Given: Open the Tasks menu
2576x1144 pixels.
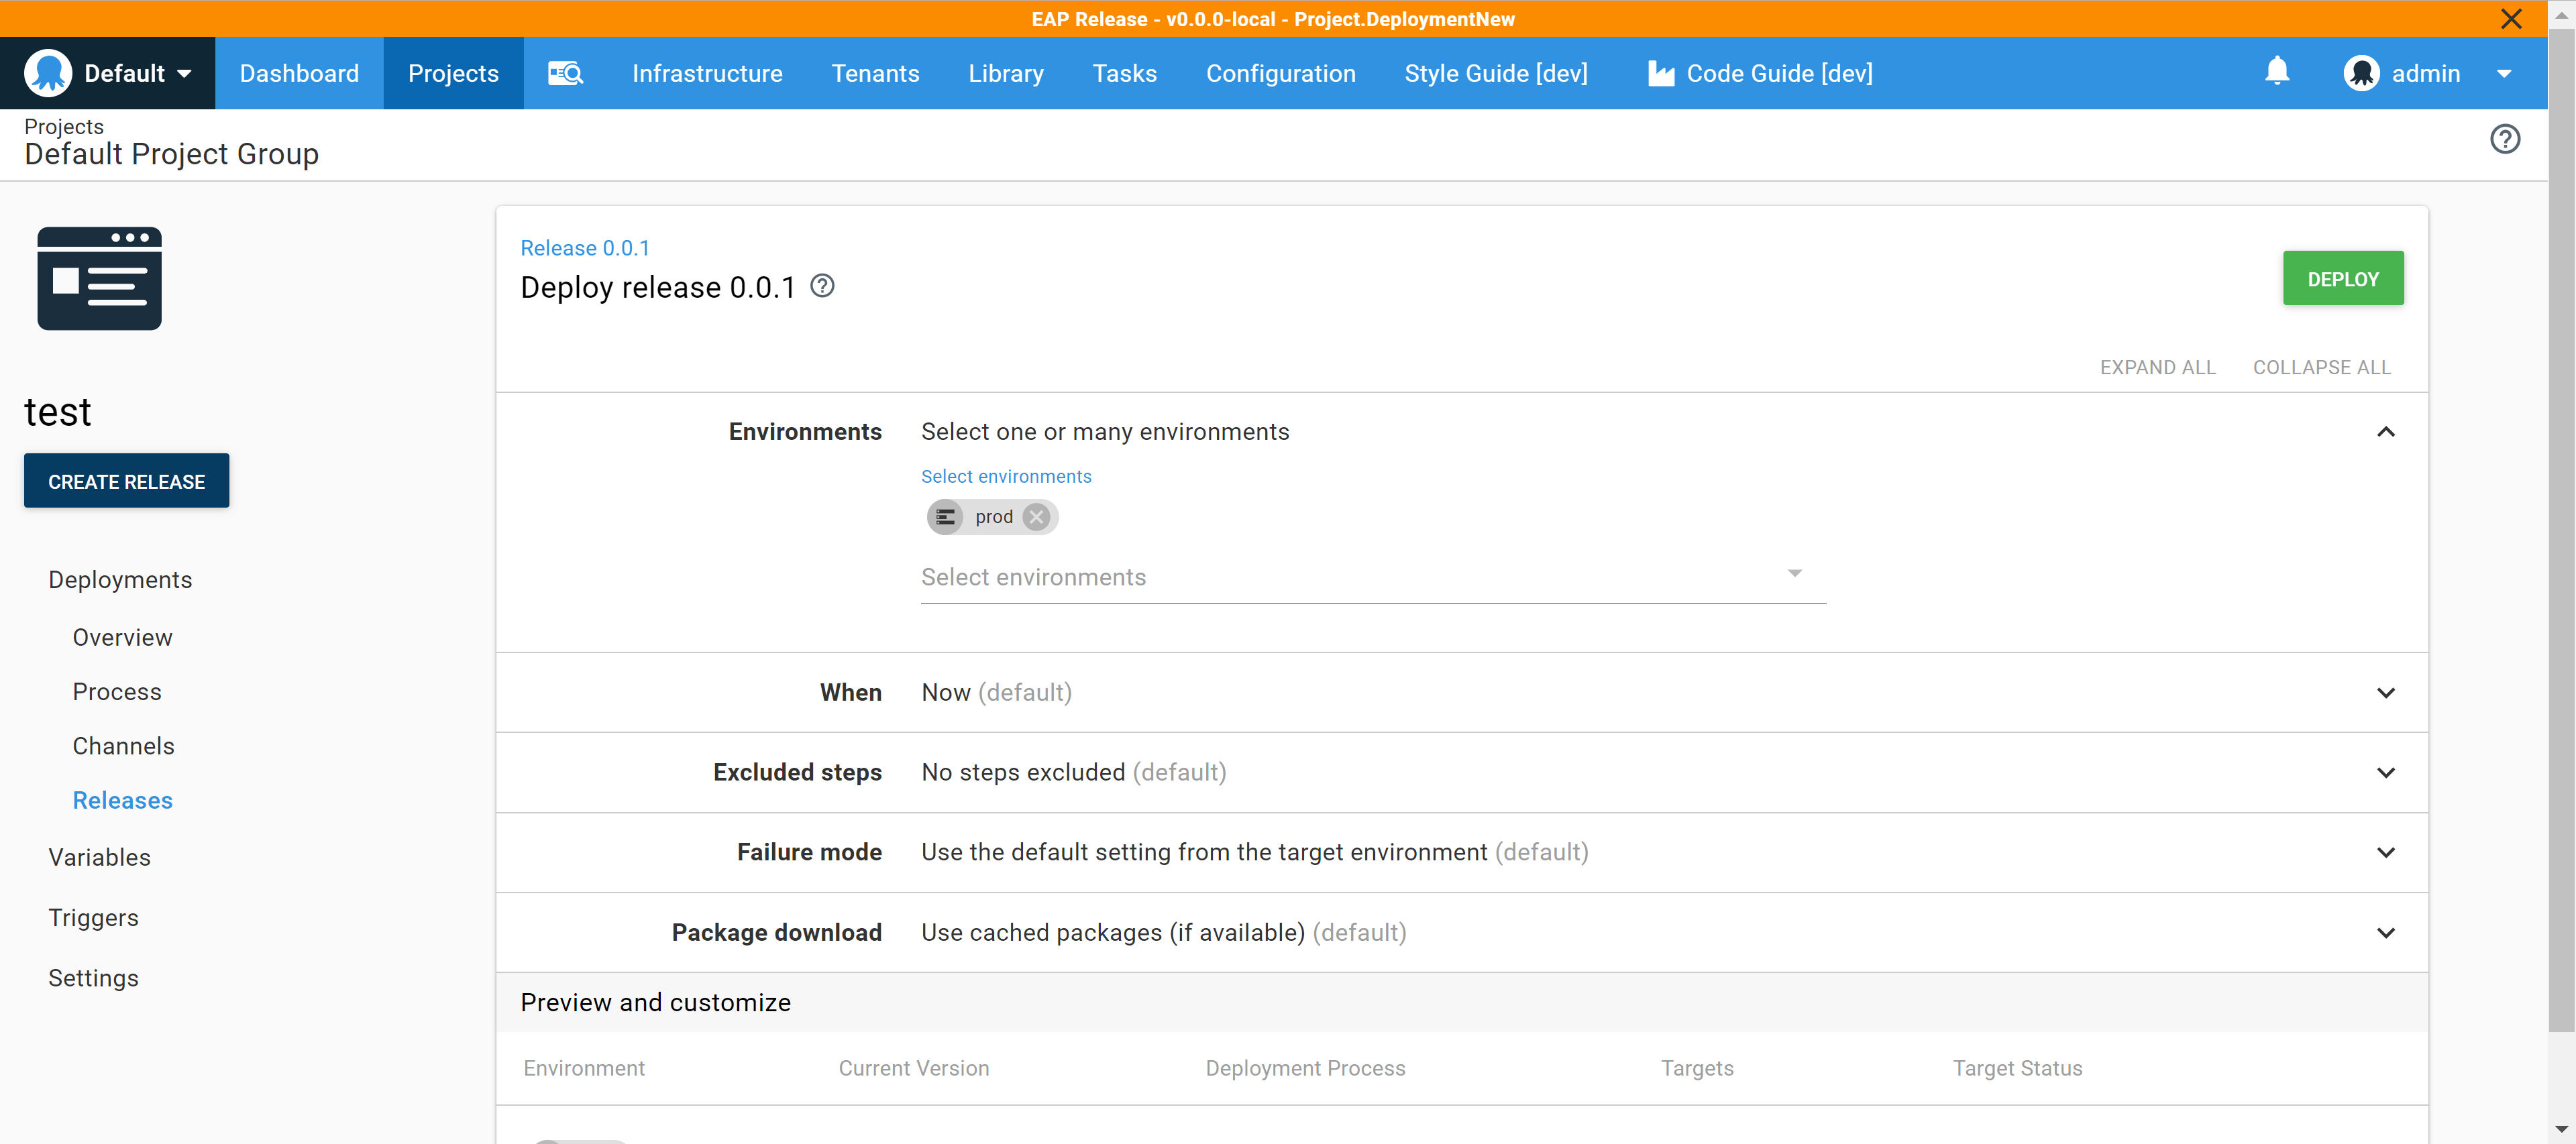Looking at the screenshot, I should click(1124, 73).
